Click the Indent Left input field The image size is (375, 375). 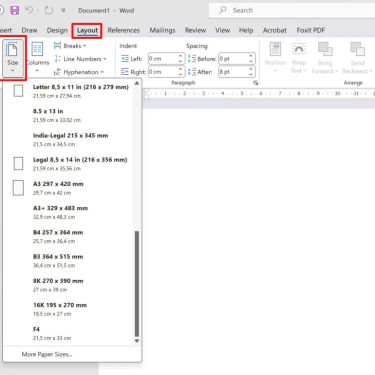[163, 59]
